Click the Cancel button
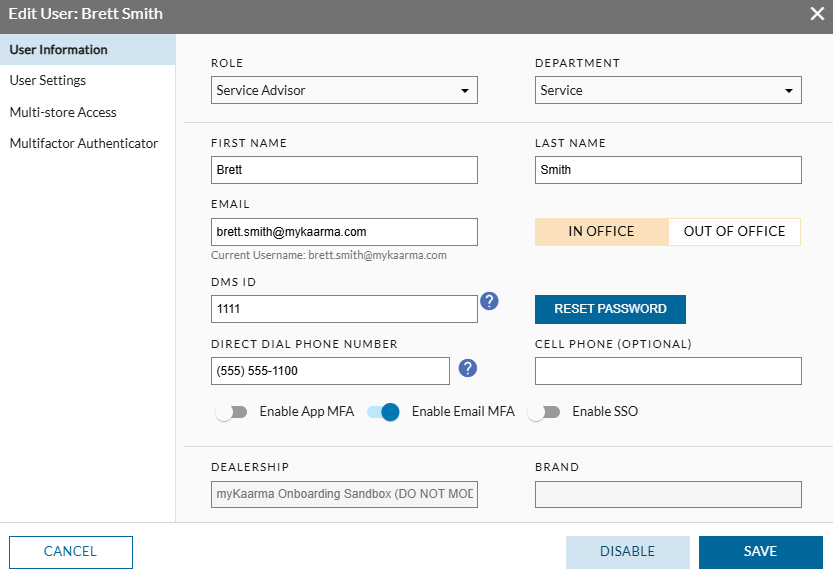This screenshot has width=833, height=571. click(x=71, y=552)
